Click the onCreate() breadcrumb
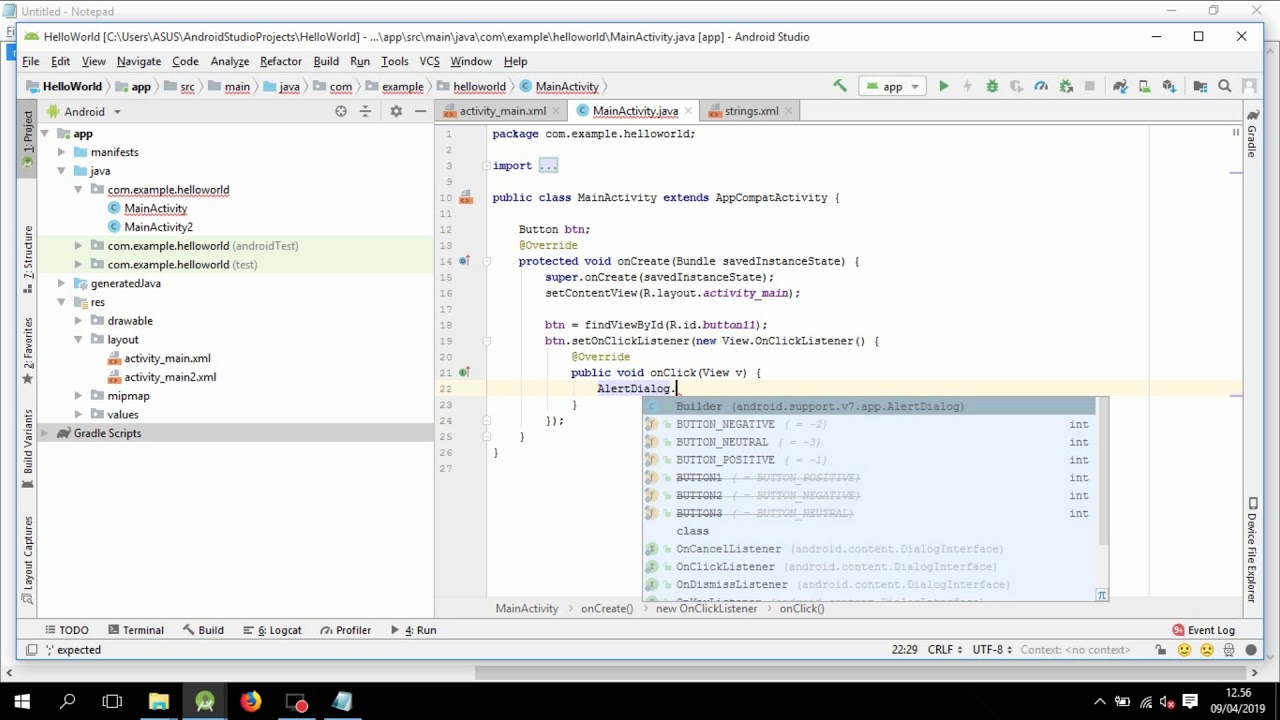1280x720 pixels. [x=606, y=608]
